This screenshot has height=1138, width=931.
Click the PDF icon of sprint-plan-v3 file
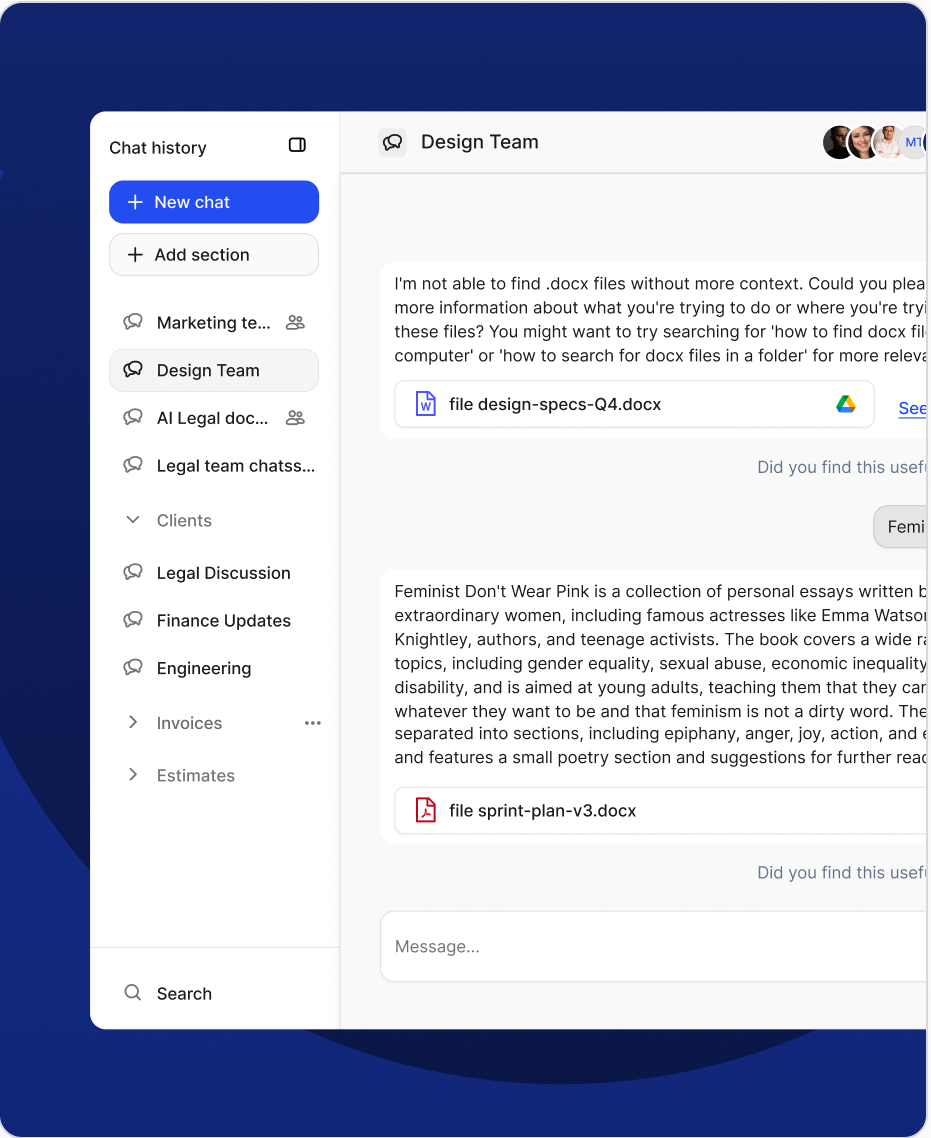click(x=426, y=810)
